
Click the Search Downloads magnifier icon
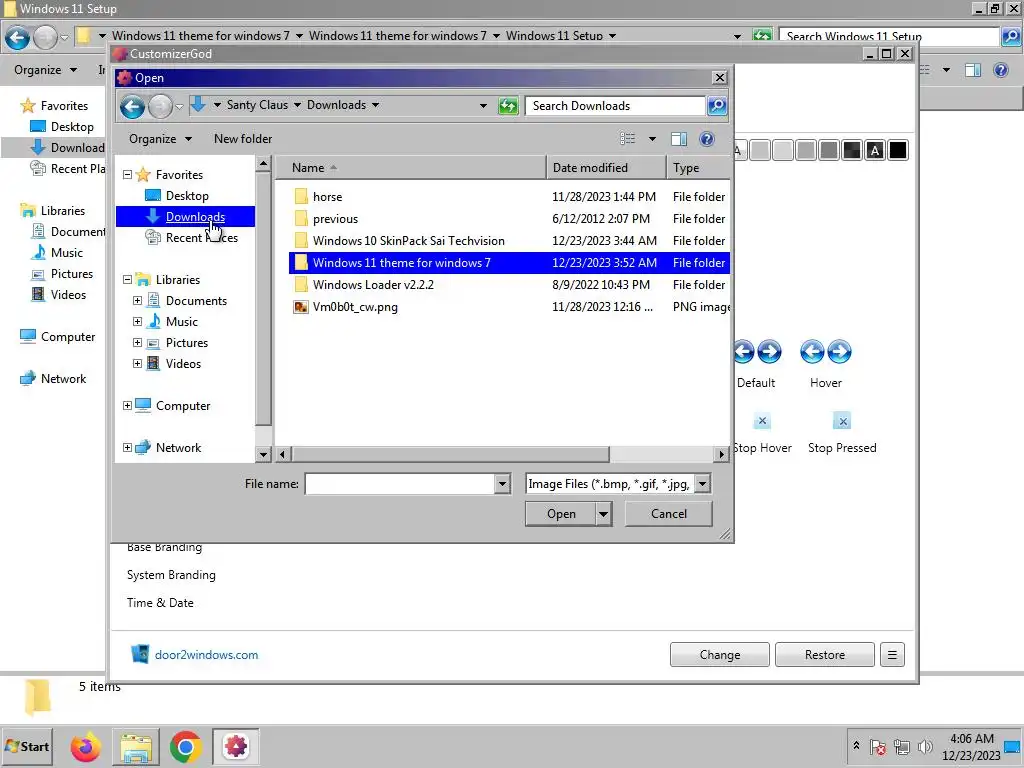[x=716, y=106]
